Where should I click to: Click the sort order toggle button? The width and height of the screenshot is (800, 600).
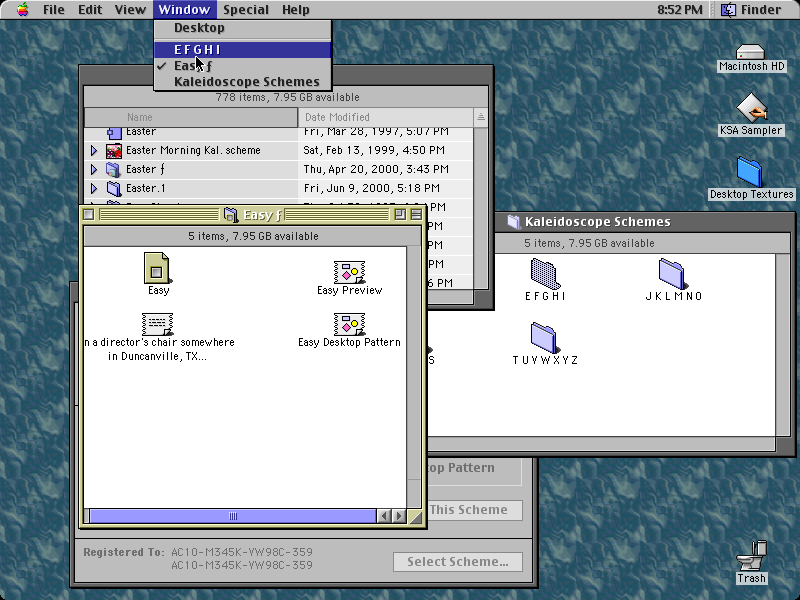tap(481, 117)
